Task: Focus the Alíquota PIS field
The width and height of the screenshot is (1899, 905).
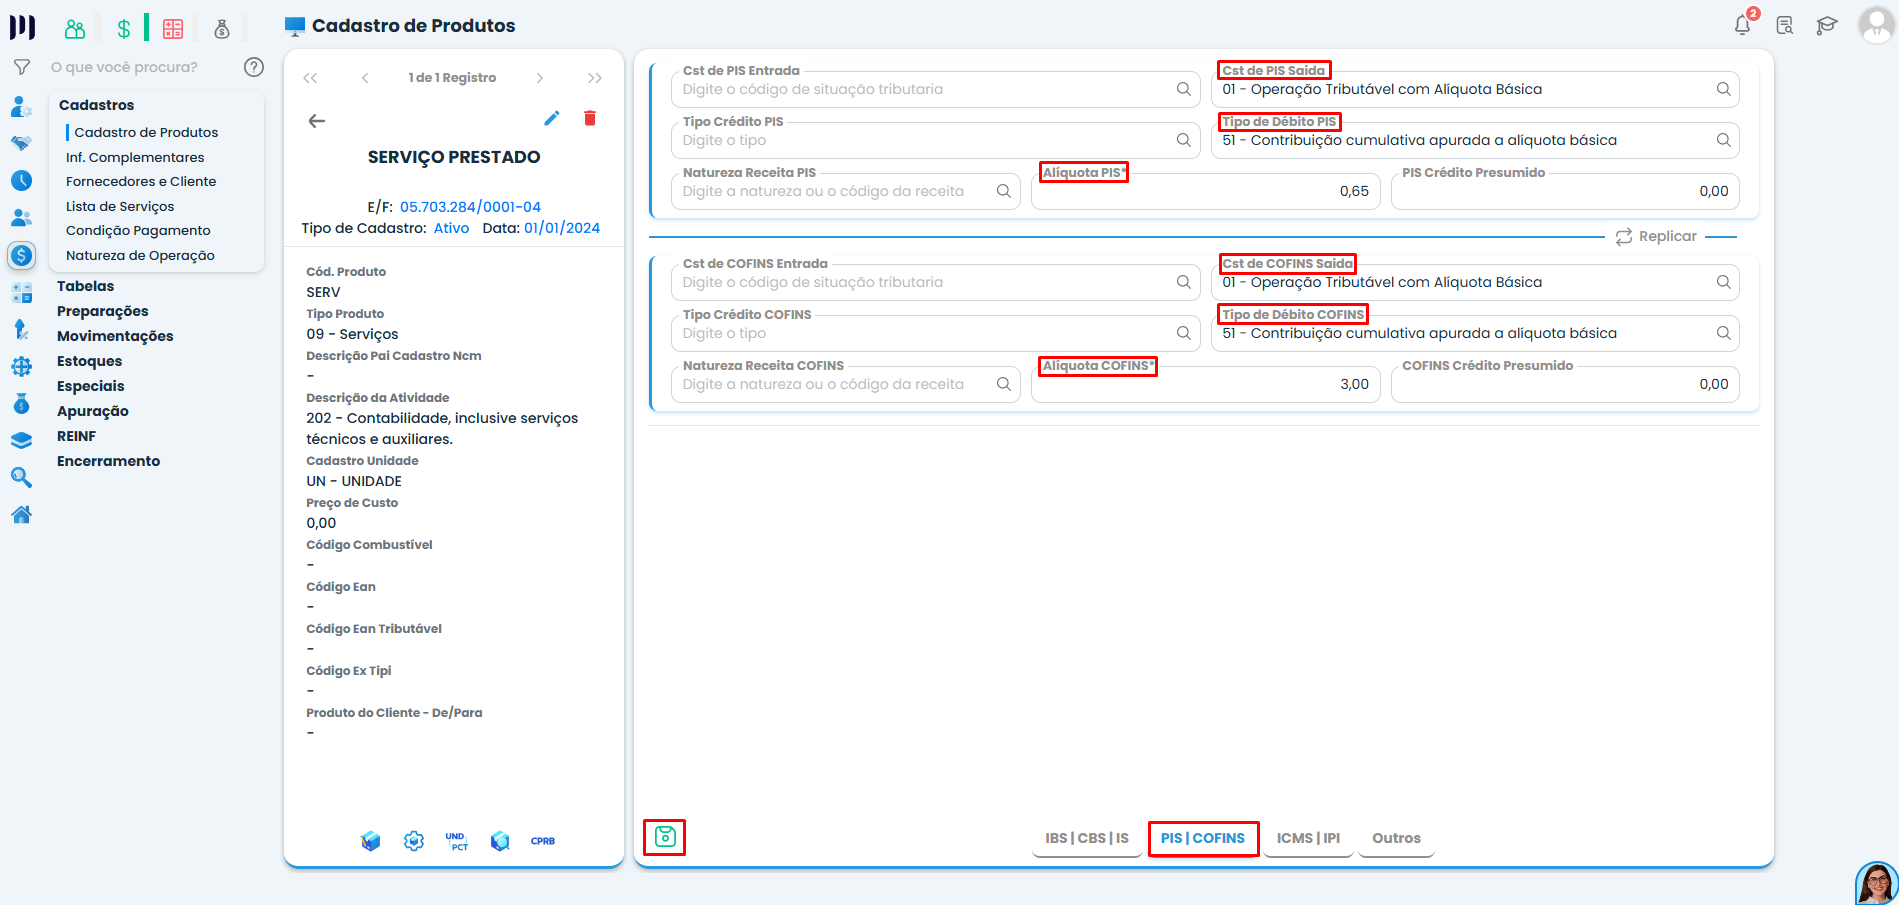Action: coord(1205,191)
